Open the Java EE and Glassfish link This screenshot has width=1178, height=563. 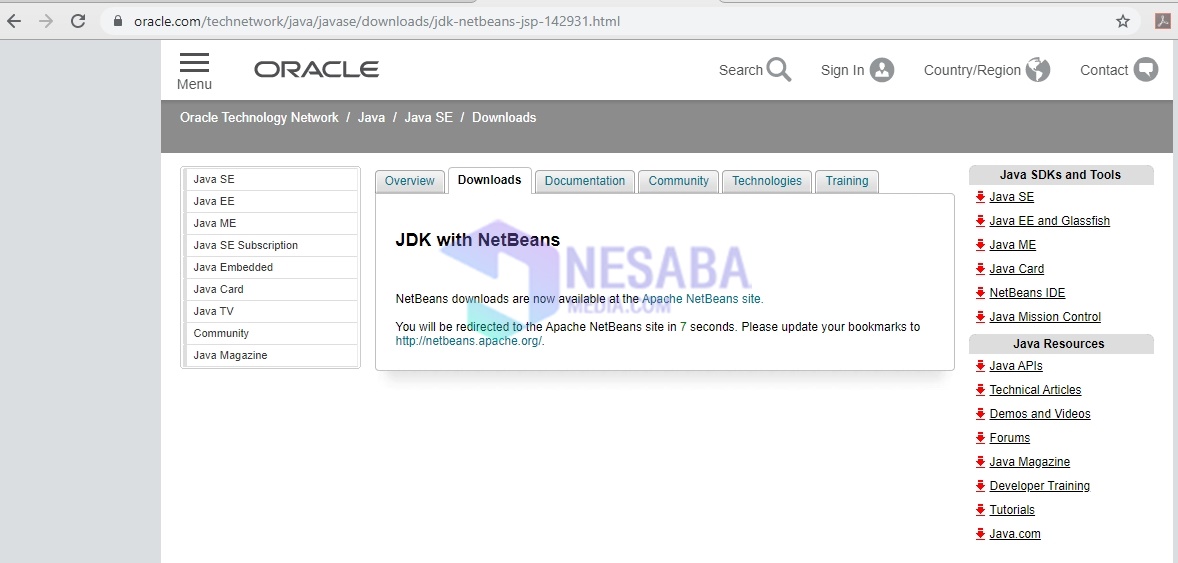click(x=1050, y=221)
